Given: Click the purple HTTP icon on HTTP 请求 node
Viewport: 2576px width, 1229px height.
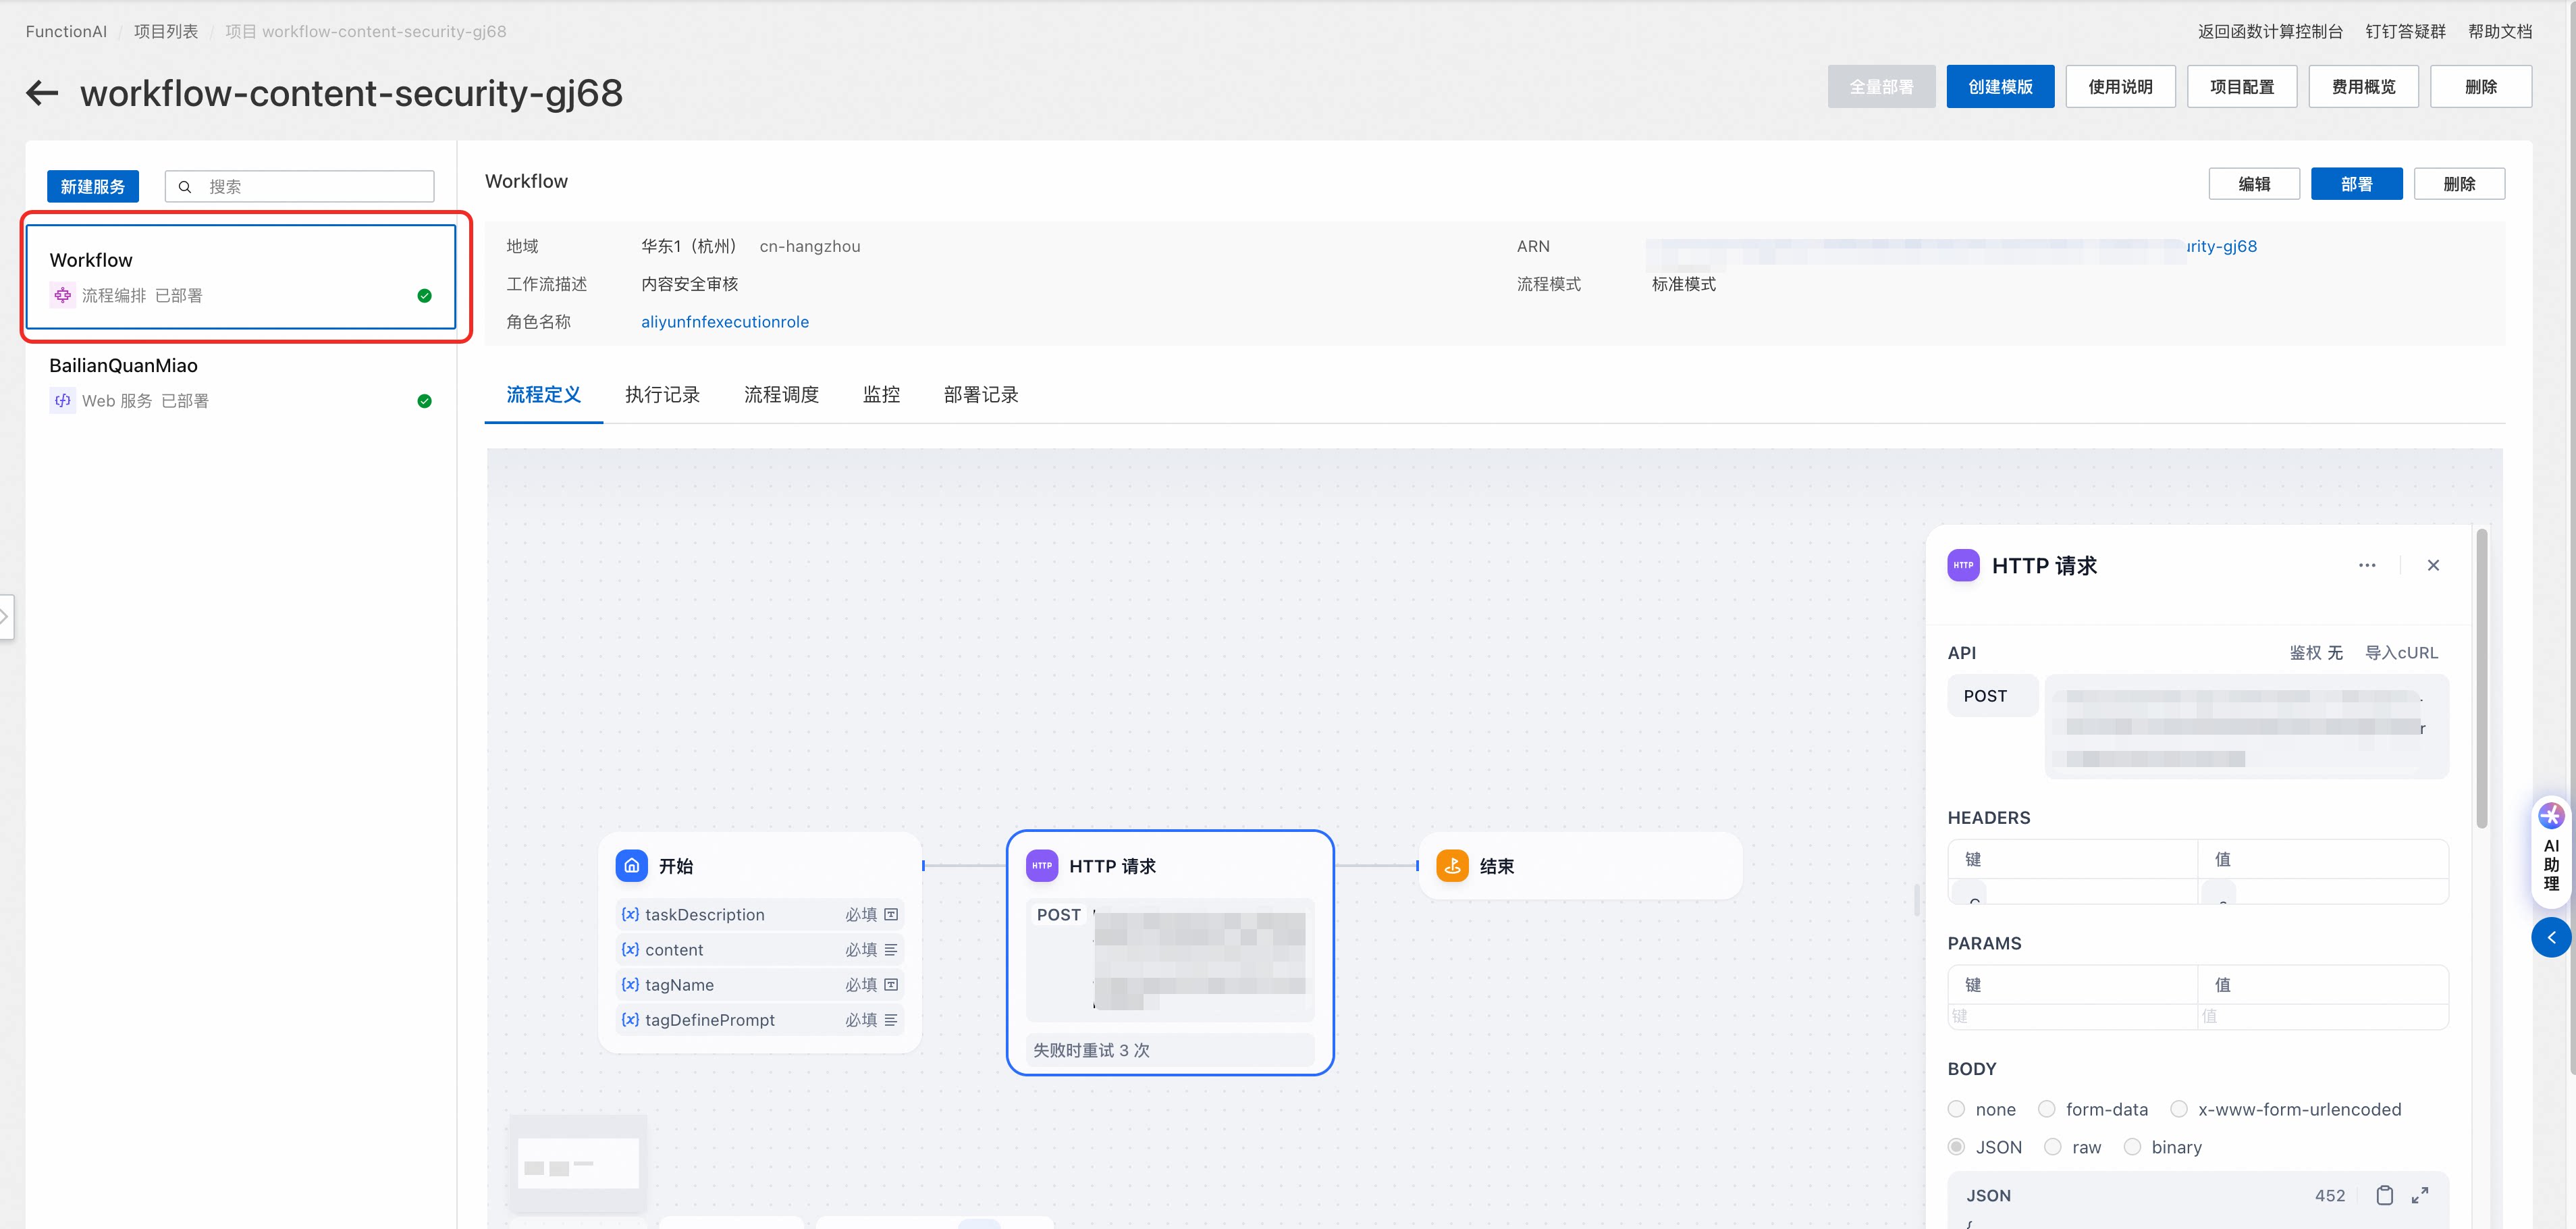Looking at the screenshot, I should coord(1042,866).
